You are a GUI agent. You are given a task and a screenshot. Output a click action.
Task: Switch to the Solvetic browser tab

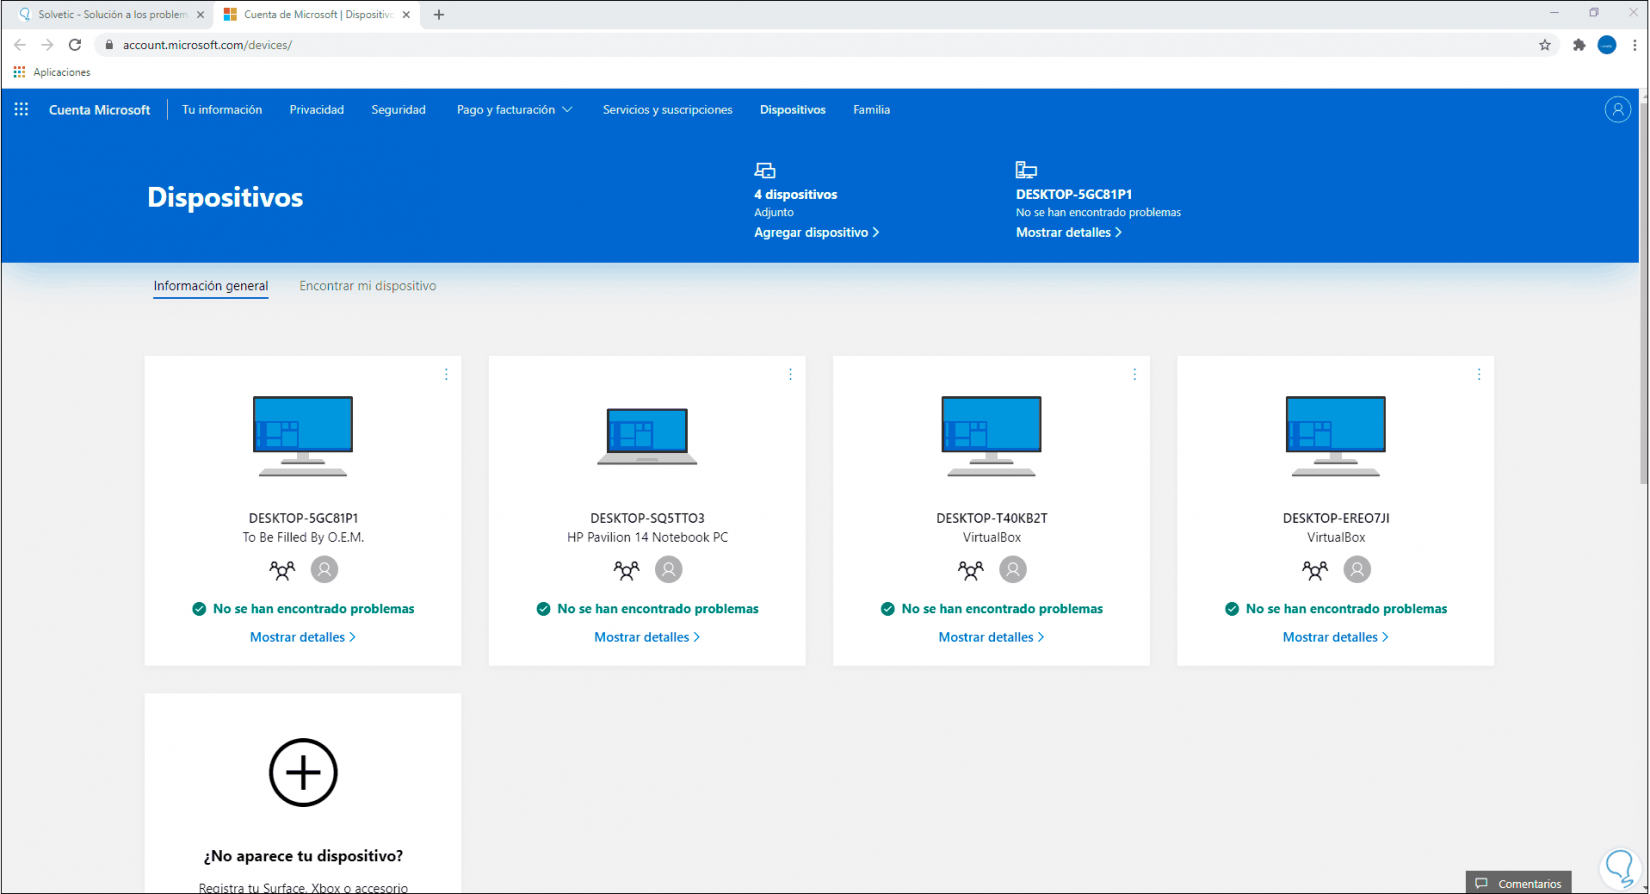click(x=112, y=15)
